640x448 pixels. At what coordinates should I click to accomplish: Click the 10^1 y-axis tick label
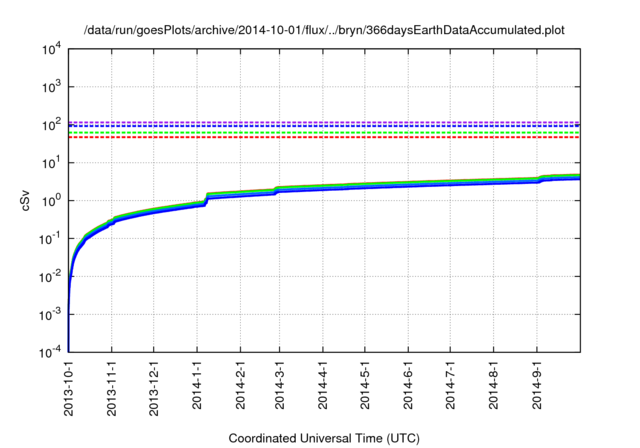[x=51, y=162]
